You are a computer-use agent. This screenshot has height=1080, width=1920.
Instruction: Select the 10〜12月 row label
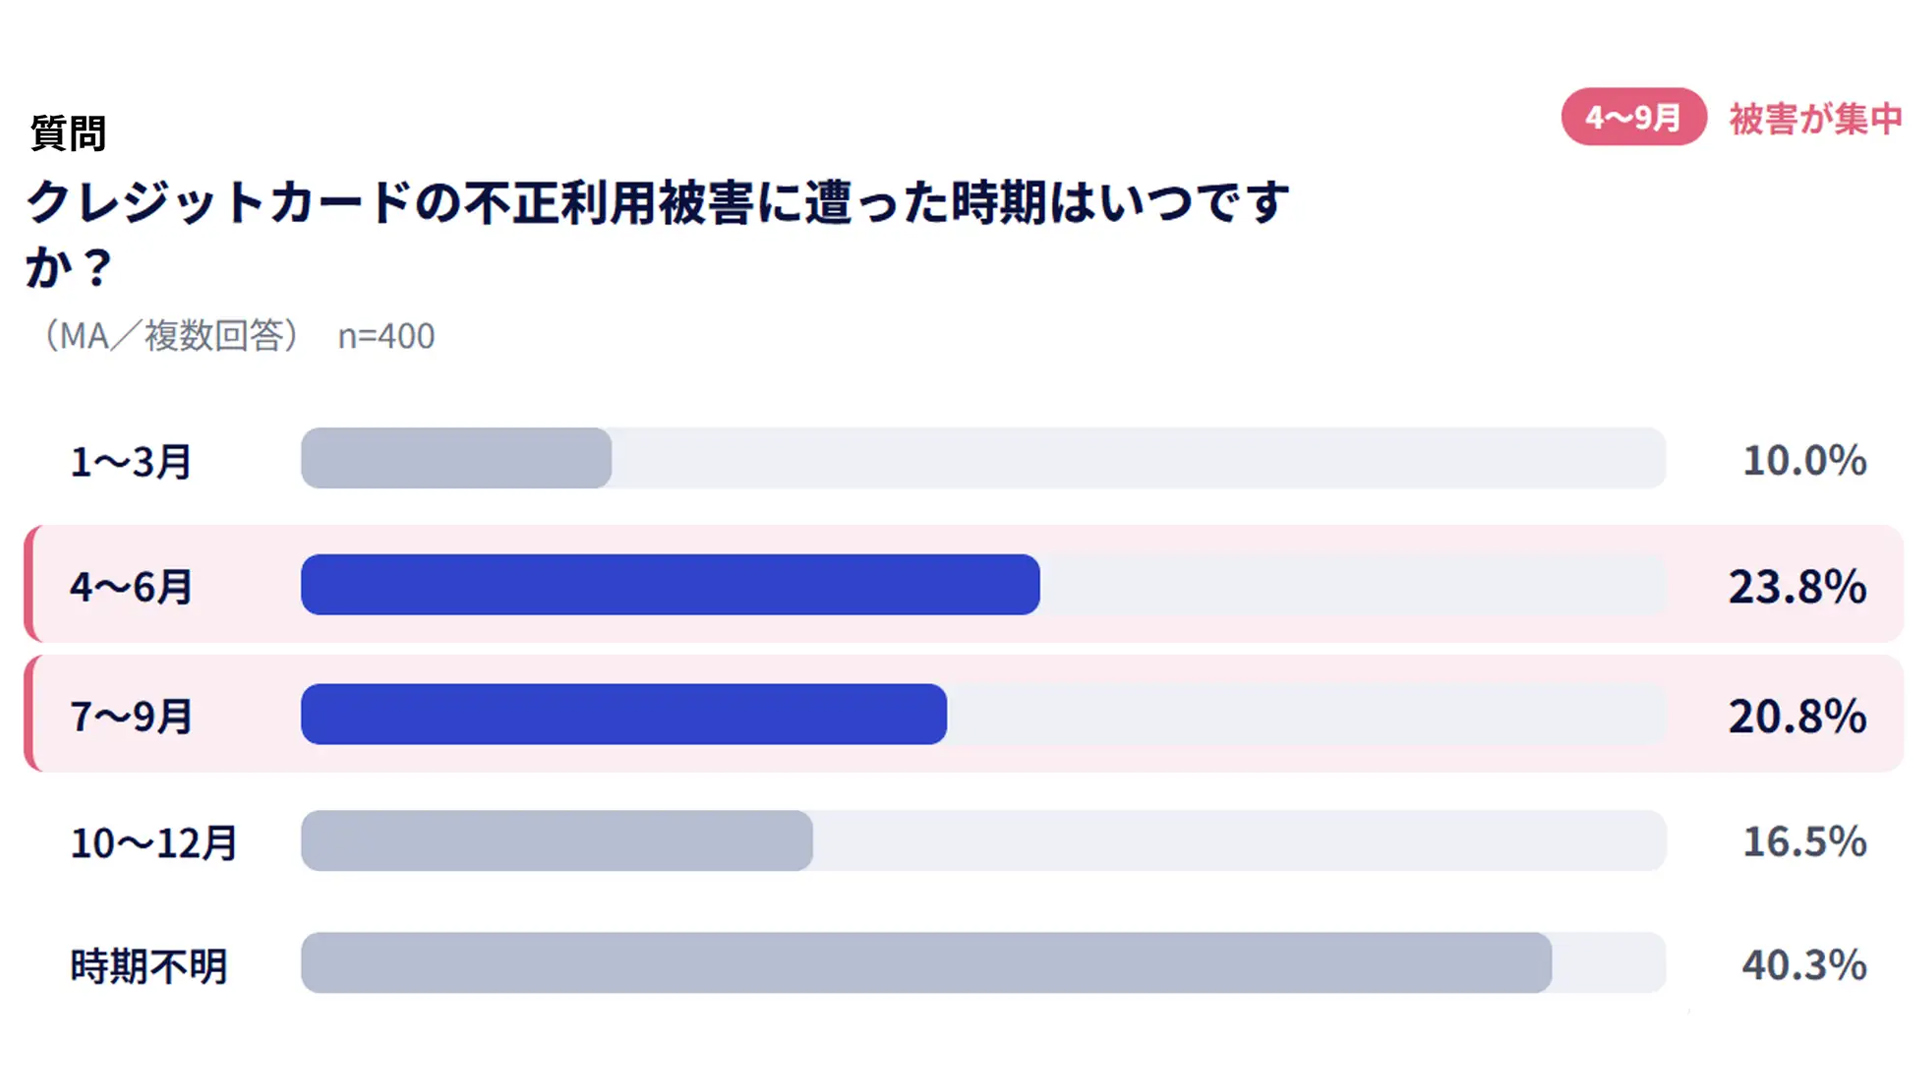(154, 842)
